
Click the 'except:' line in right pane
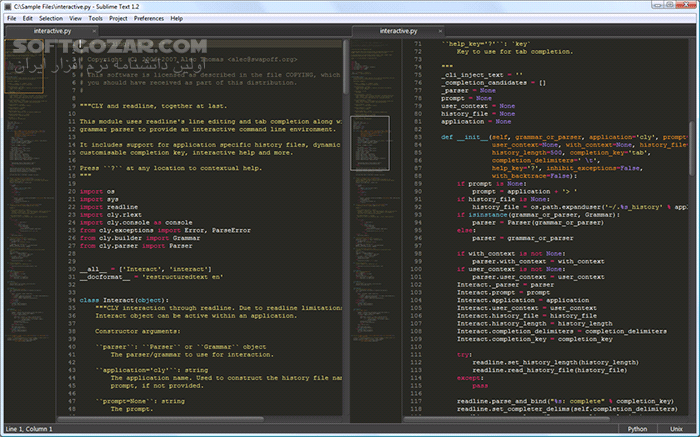pyautogui.click(x=470, y=378)
